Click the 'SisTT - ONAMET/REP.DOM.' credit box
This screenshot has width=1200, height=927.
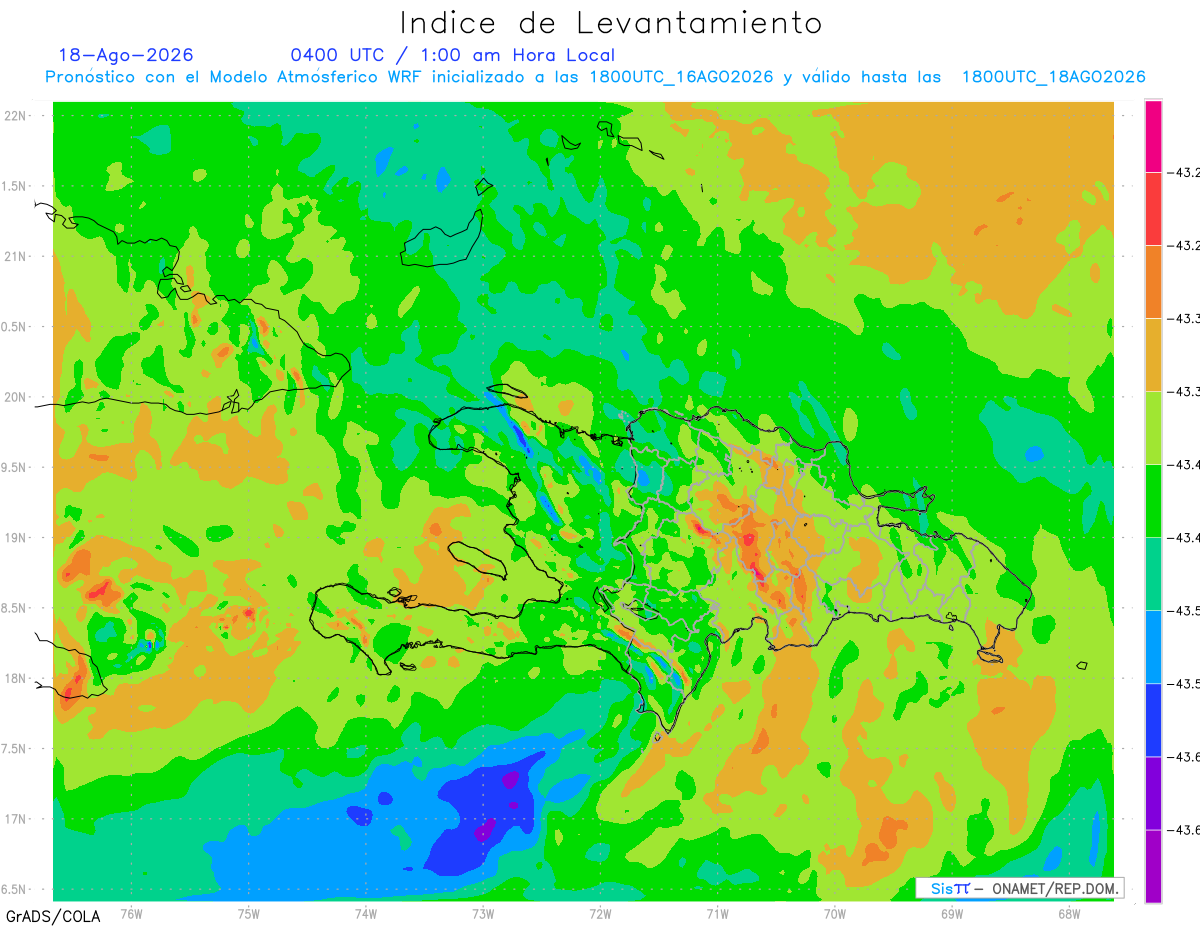[1020, 888]
